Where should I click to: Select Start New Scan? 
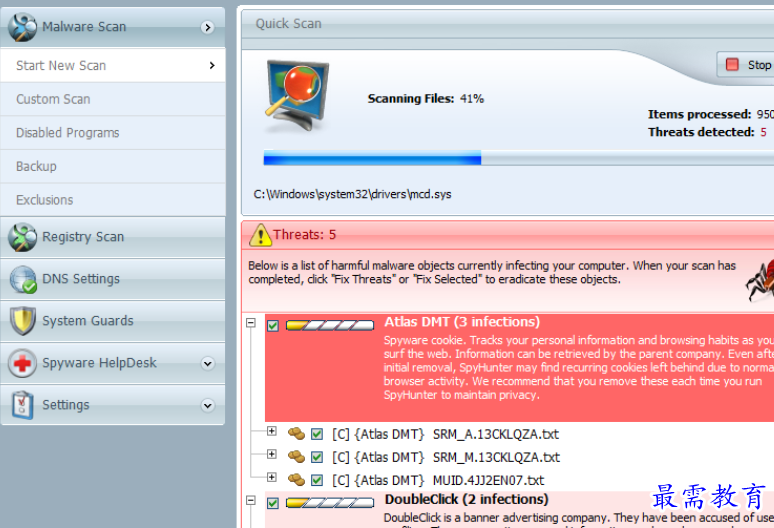click(x=113, y=65)
